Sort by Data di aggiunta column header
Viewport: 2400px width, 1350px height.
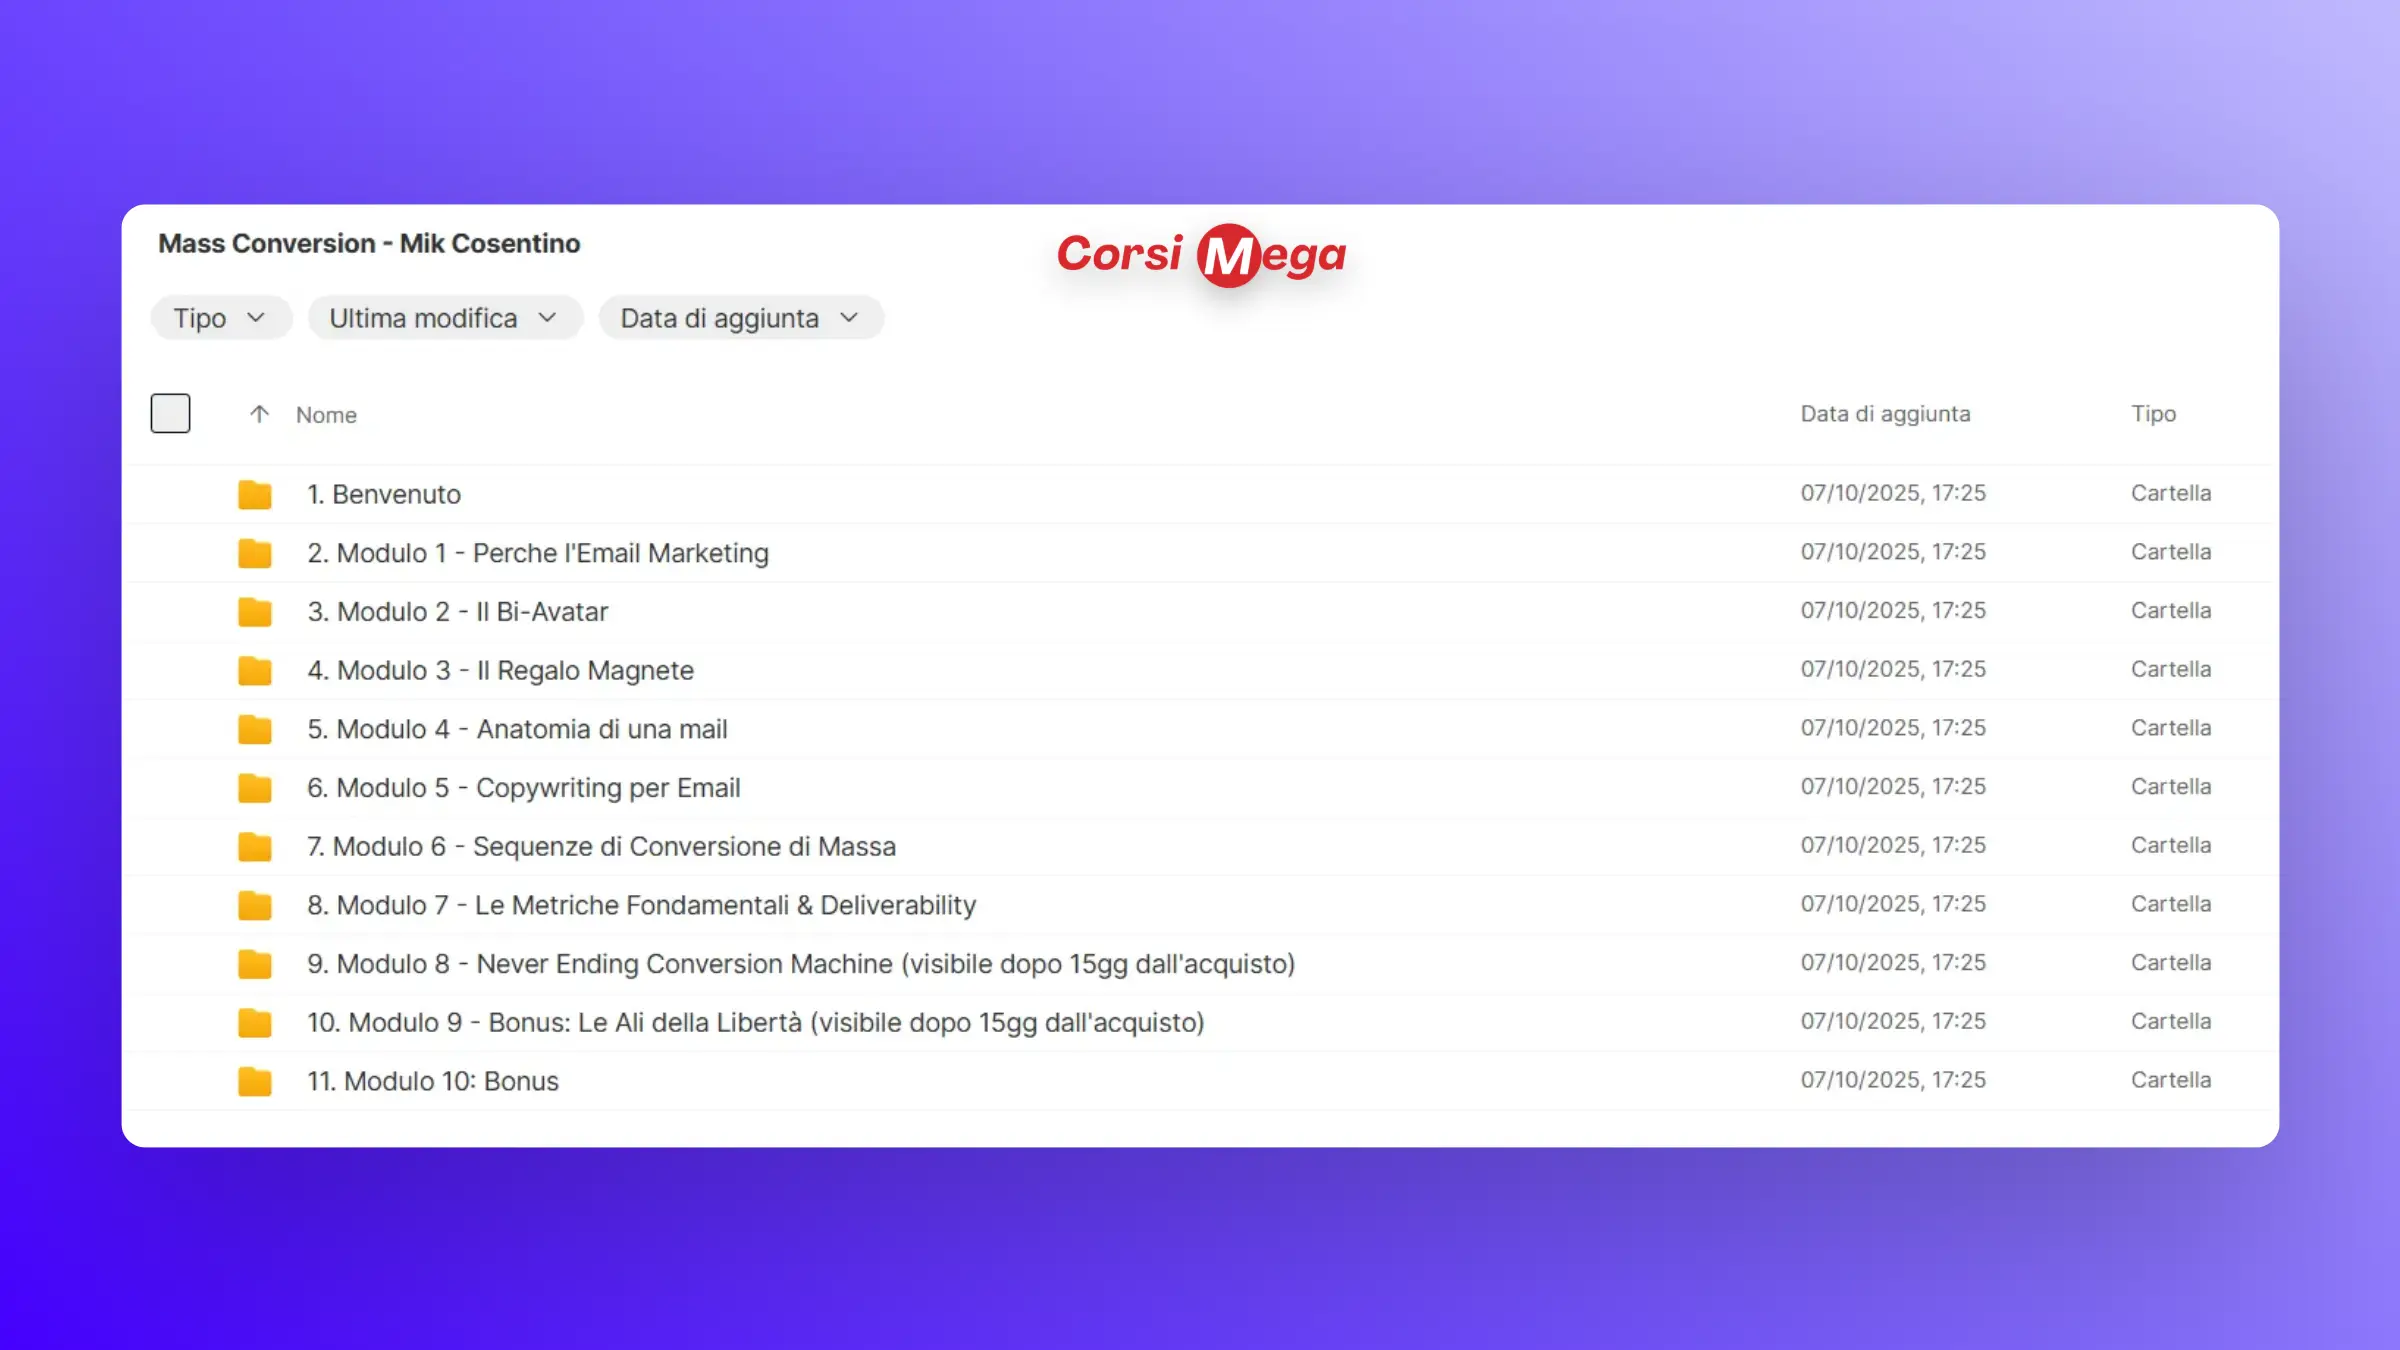[x=1885, y=414]
